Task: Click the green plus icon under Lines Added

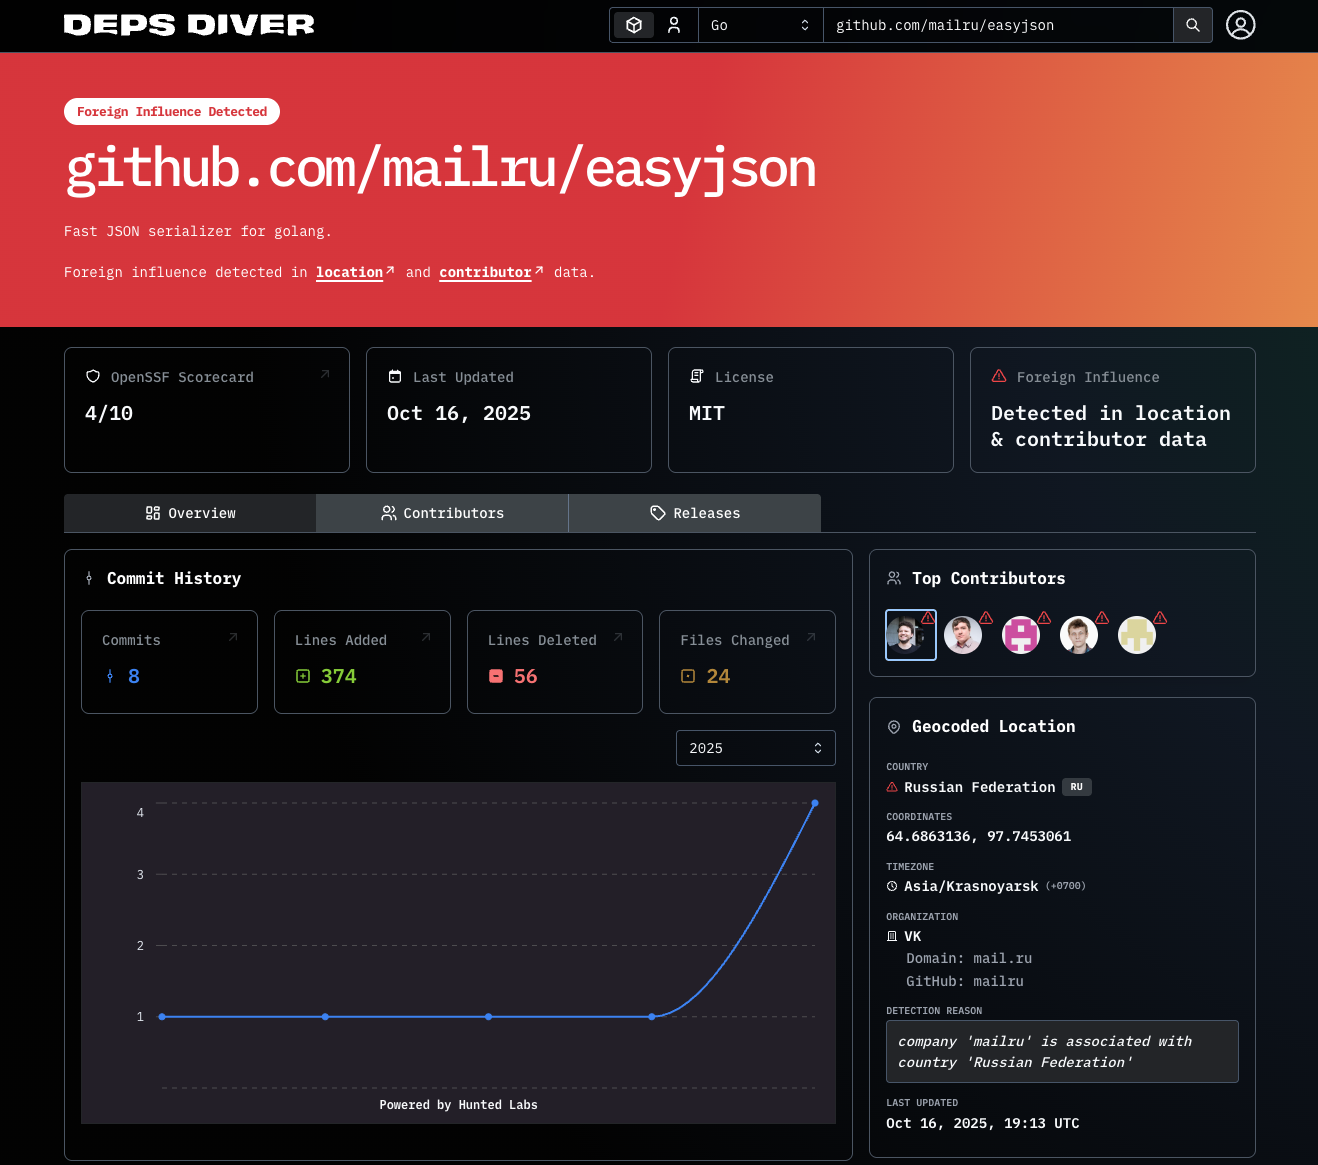Action: point(303,676)
